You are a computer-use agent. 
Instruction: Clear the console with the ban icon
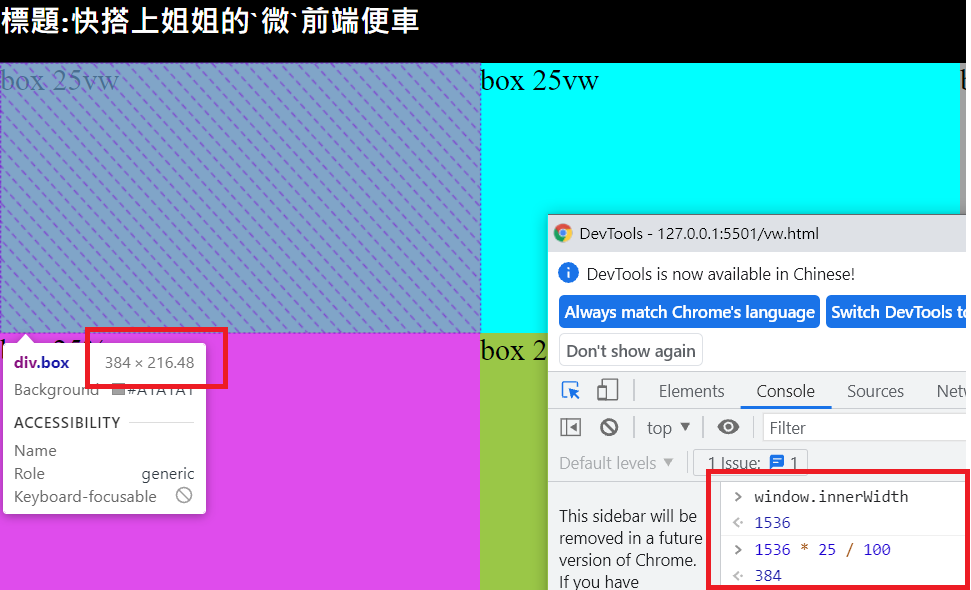pyautogui.click(x=609, y=428)
